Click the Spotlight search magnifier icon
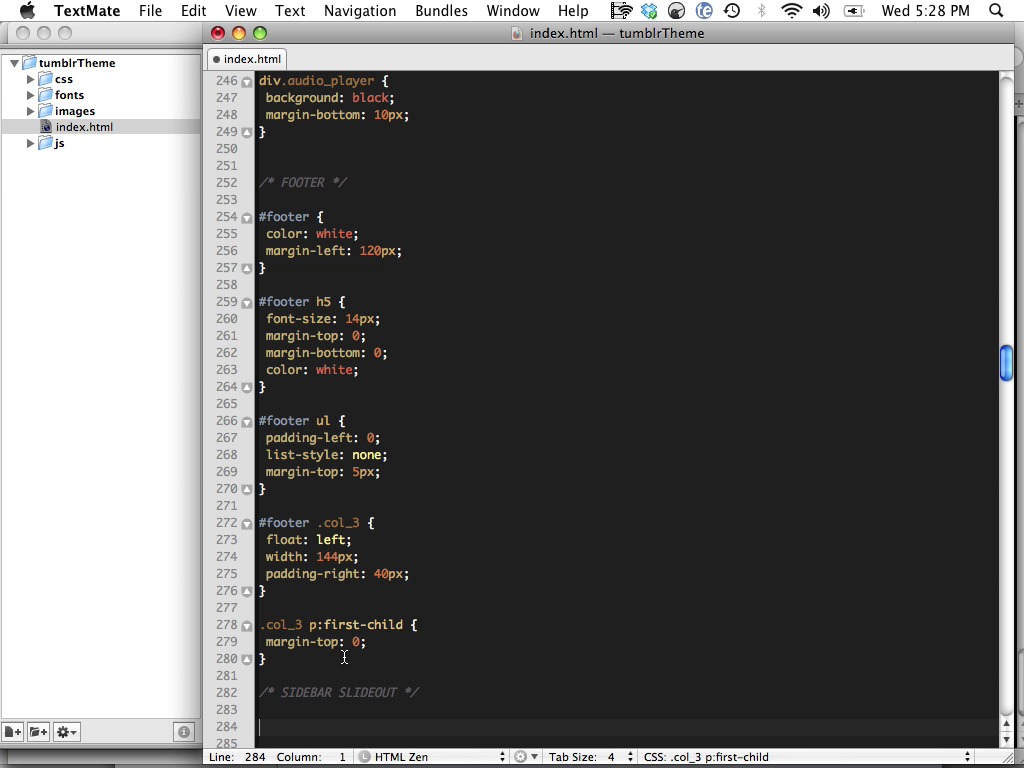Screen dimensions: 1024x768 coord(995,10)
